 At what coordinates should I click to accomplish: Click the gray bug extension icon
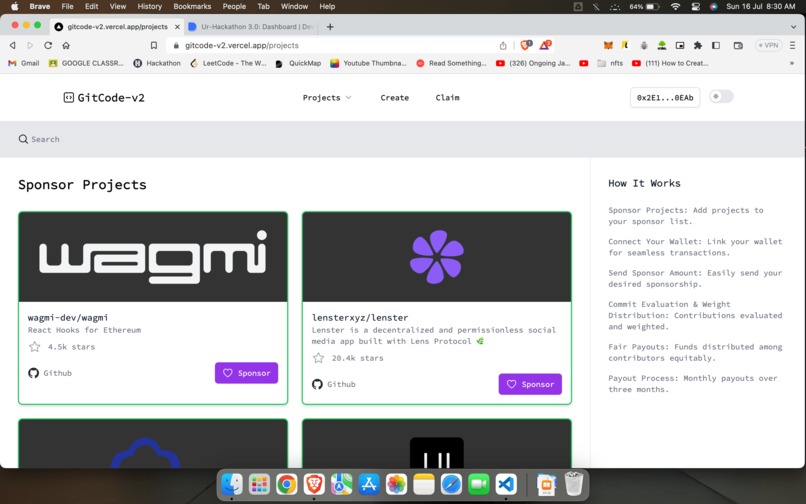pyautogui.click(x=644, y=45)
